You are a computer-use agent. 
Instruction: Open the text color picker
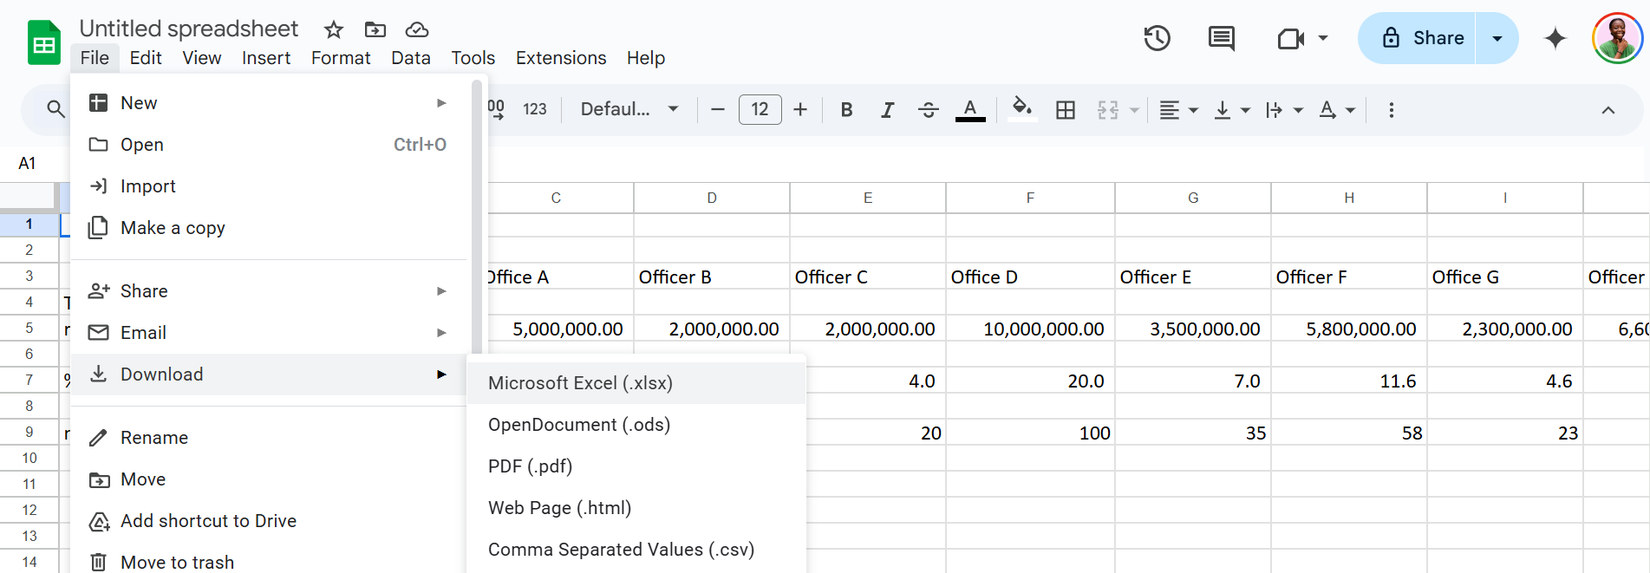pyautogui.click(x=970, y=110)
